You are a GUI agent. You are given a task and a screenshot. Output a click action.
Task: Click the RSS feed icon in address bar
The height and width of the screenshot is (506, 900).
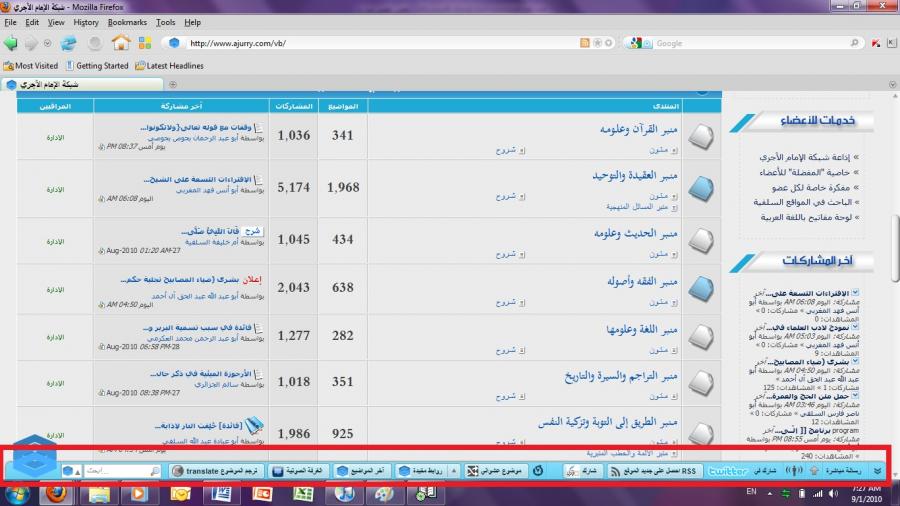[585, 43]
